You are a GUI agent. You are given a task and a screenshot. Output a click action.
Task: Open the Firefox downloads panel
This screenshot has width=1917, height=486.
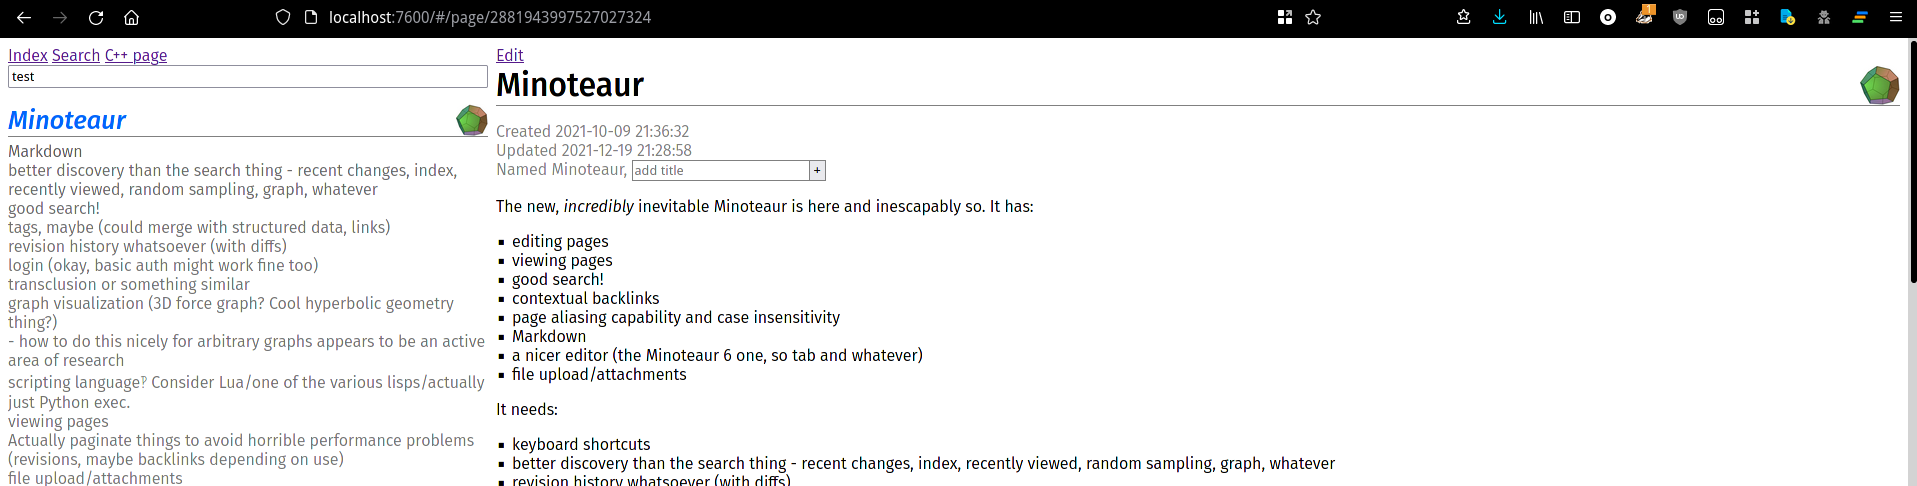[1499, 17]
